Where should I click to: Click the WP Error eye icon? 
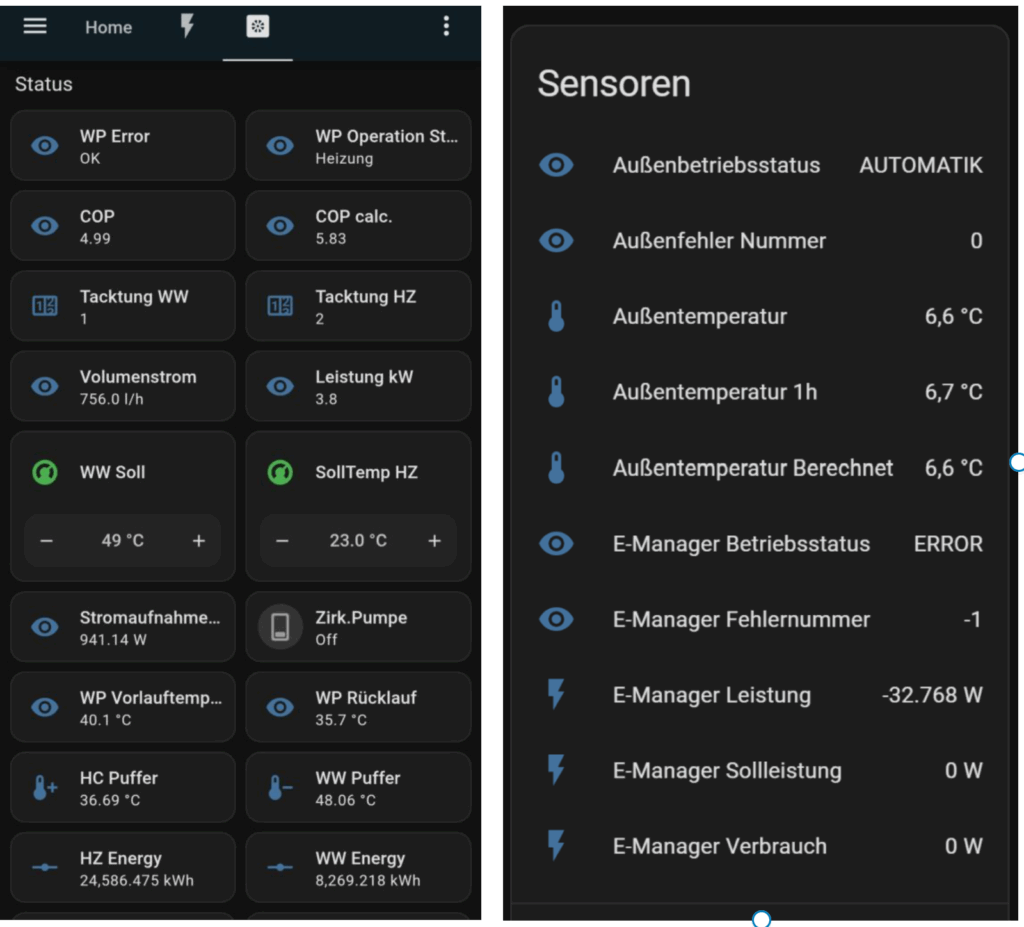45,146
